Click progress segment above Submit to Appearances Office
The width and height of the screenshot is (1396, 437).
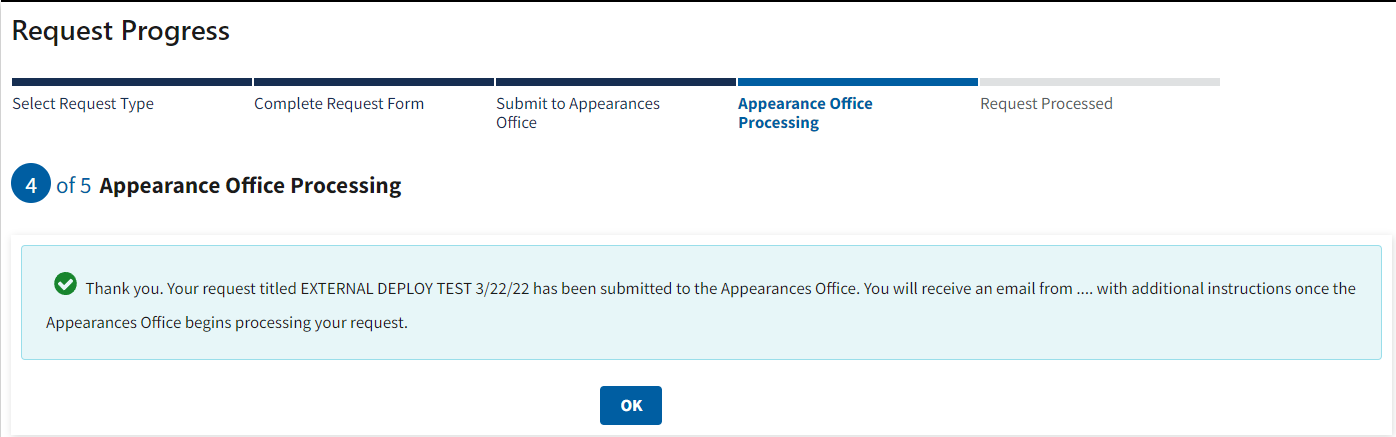(x=616, y=82)
